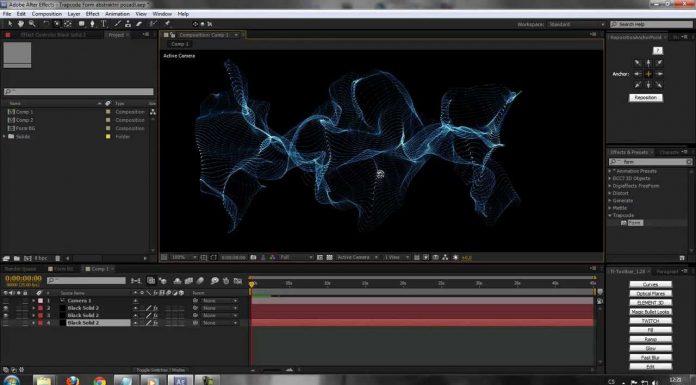Select the Horizontal Type tool
Screen dimensions: 696x385
(x=103, y=24)
